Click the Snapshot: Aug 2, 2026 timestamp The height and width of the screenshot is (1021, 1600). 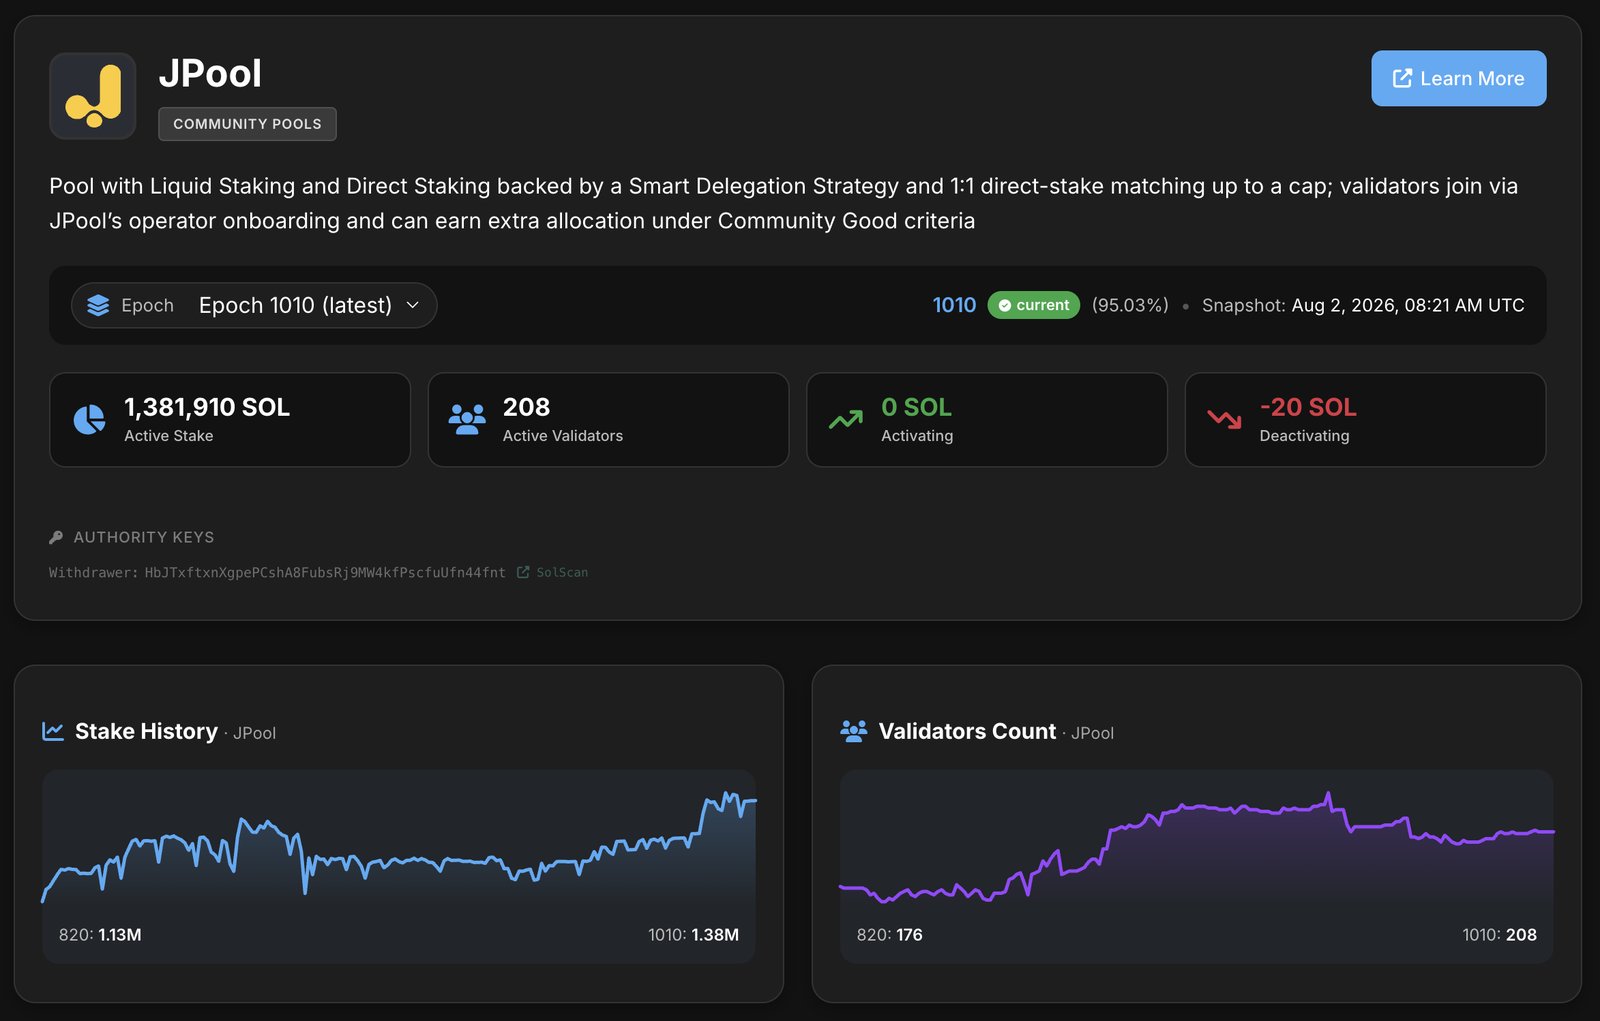pos(1363,305)
